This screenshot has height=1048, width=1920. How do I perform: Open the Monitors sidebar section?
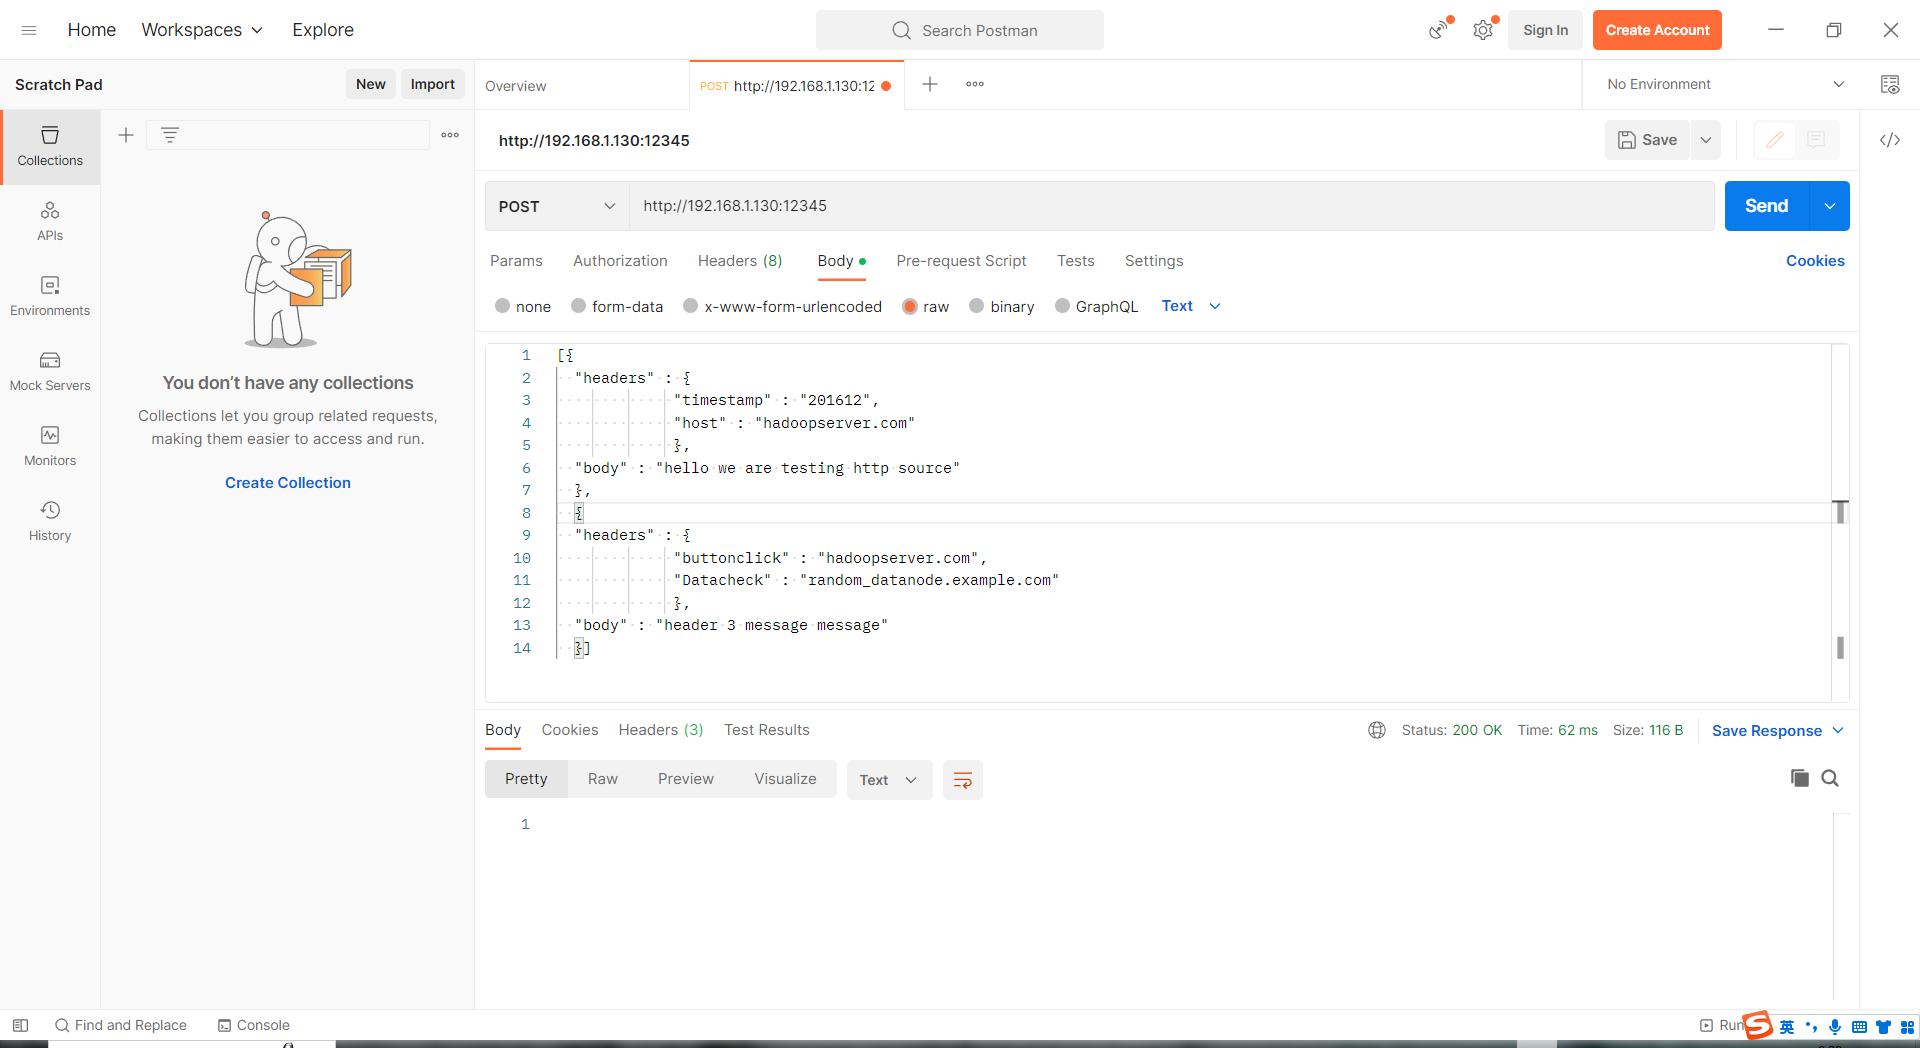coord(50,446)
